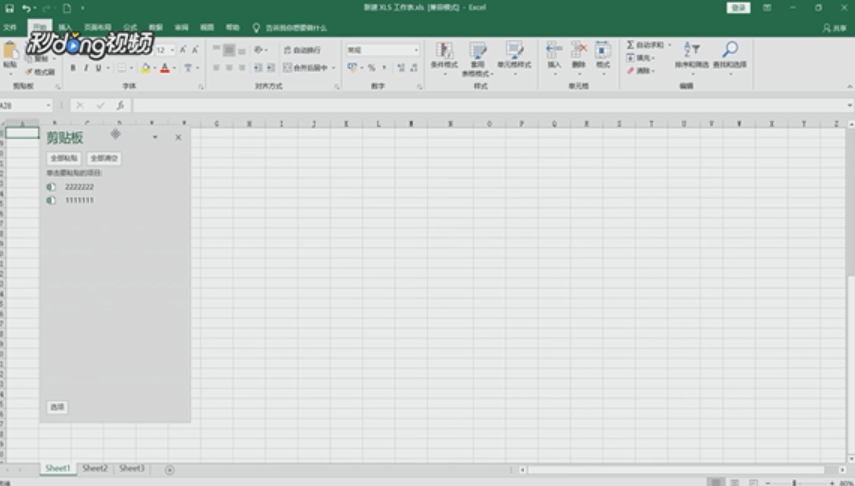Screen dimensions: 855x486
Task: Apply the yellow fill color bucket
Action: tap(146, 68)
